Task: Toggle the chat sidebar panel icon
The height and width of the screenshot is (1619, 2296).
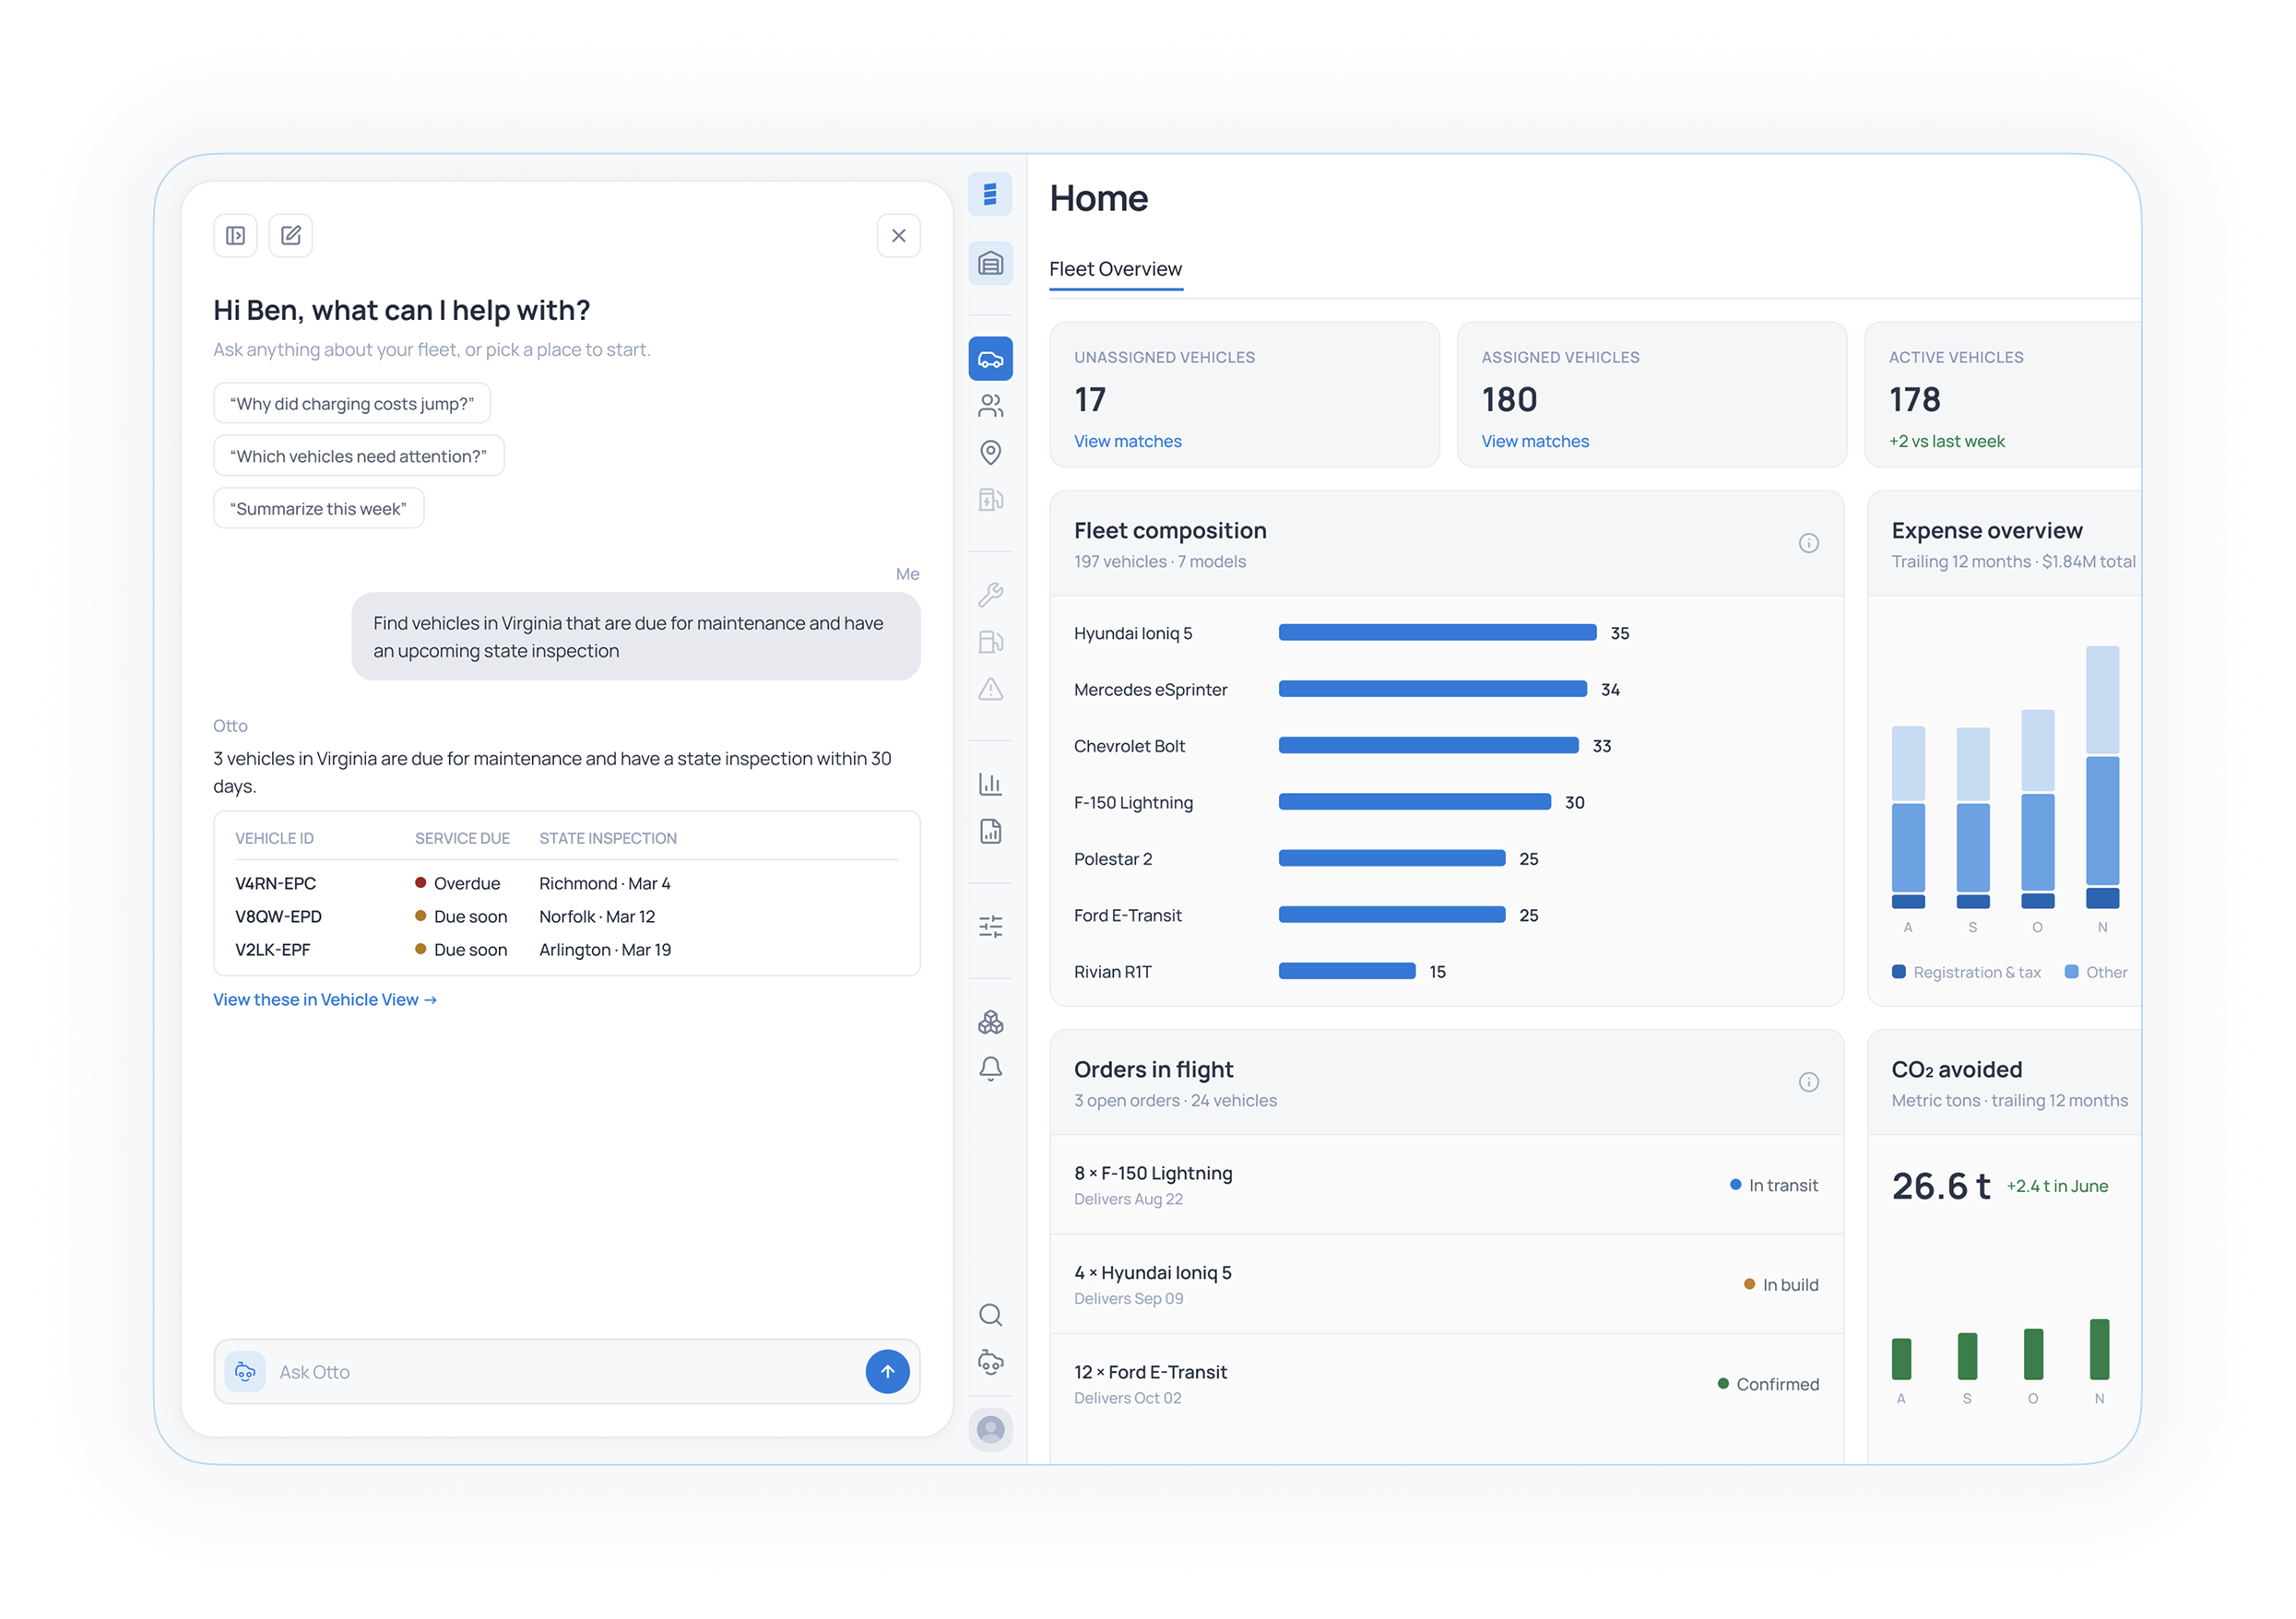Action: (235, 236)
